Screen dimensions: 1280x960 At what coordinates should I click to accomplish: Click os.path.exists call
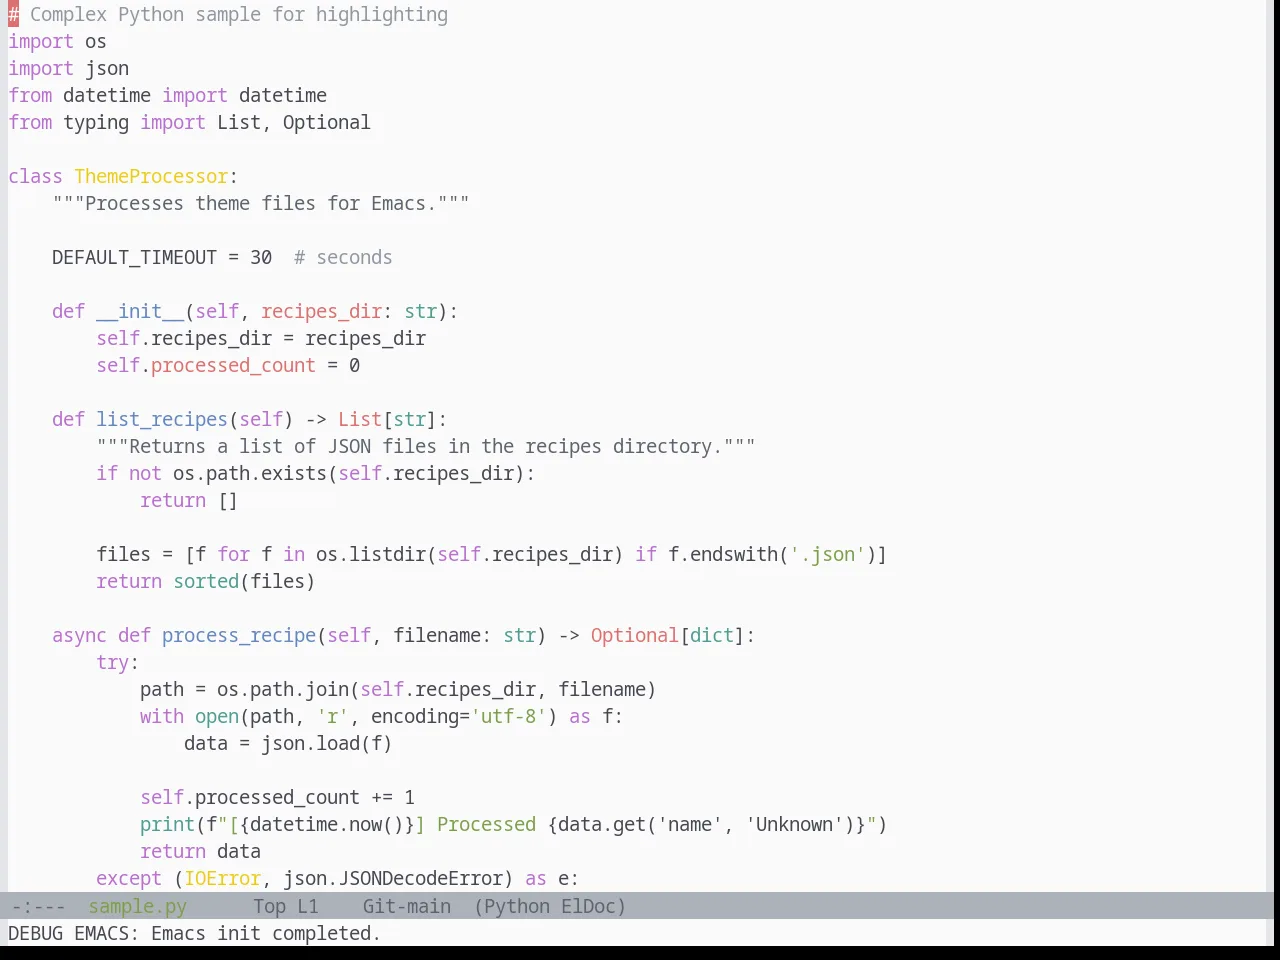tap(250, 474)
